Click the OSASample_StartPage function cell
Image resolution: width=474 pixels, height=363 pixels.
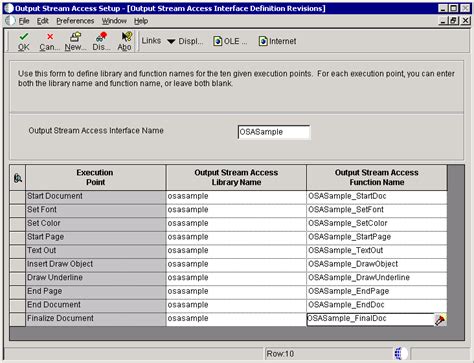[x=377, y=238]
